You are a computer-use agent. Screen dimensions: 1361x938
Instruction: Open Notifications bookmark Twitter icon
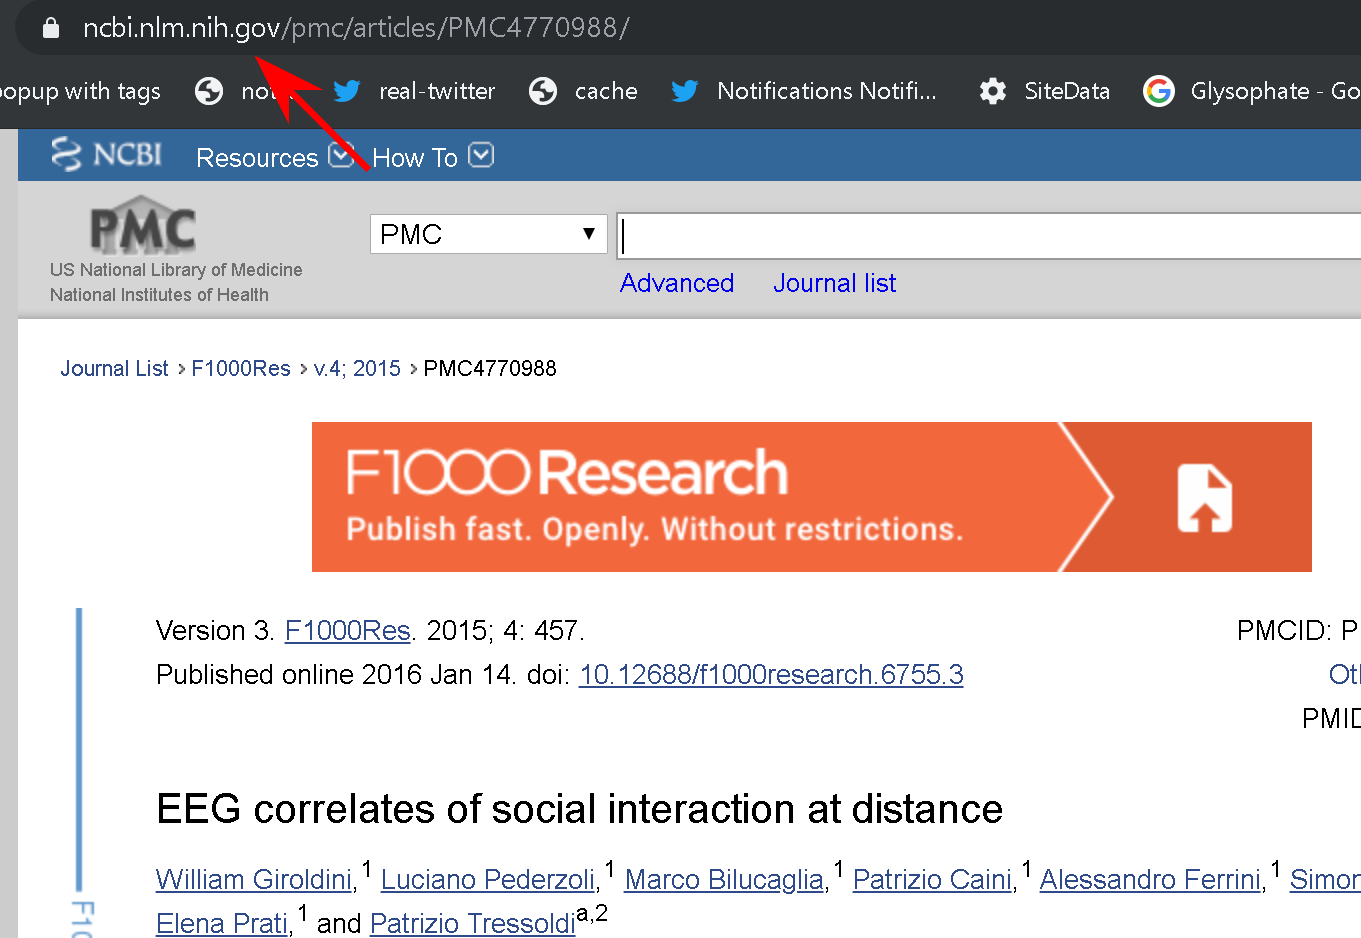pos(685,91)
